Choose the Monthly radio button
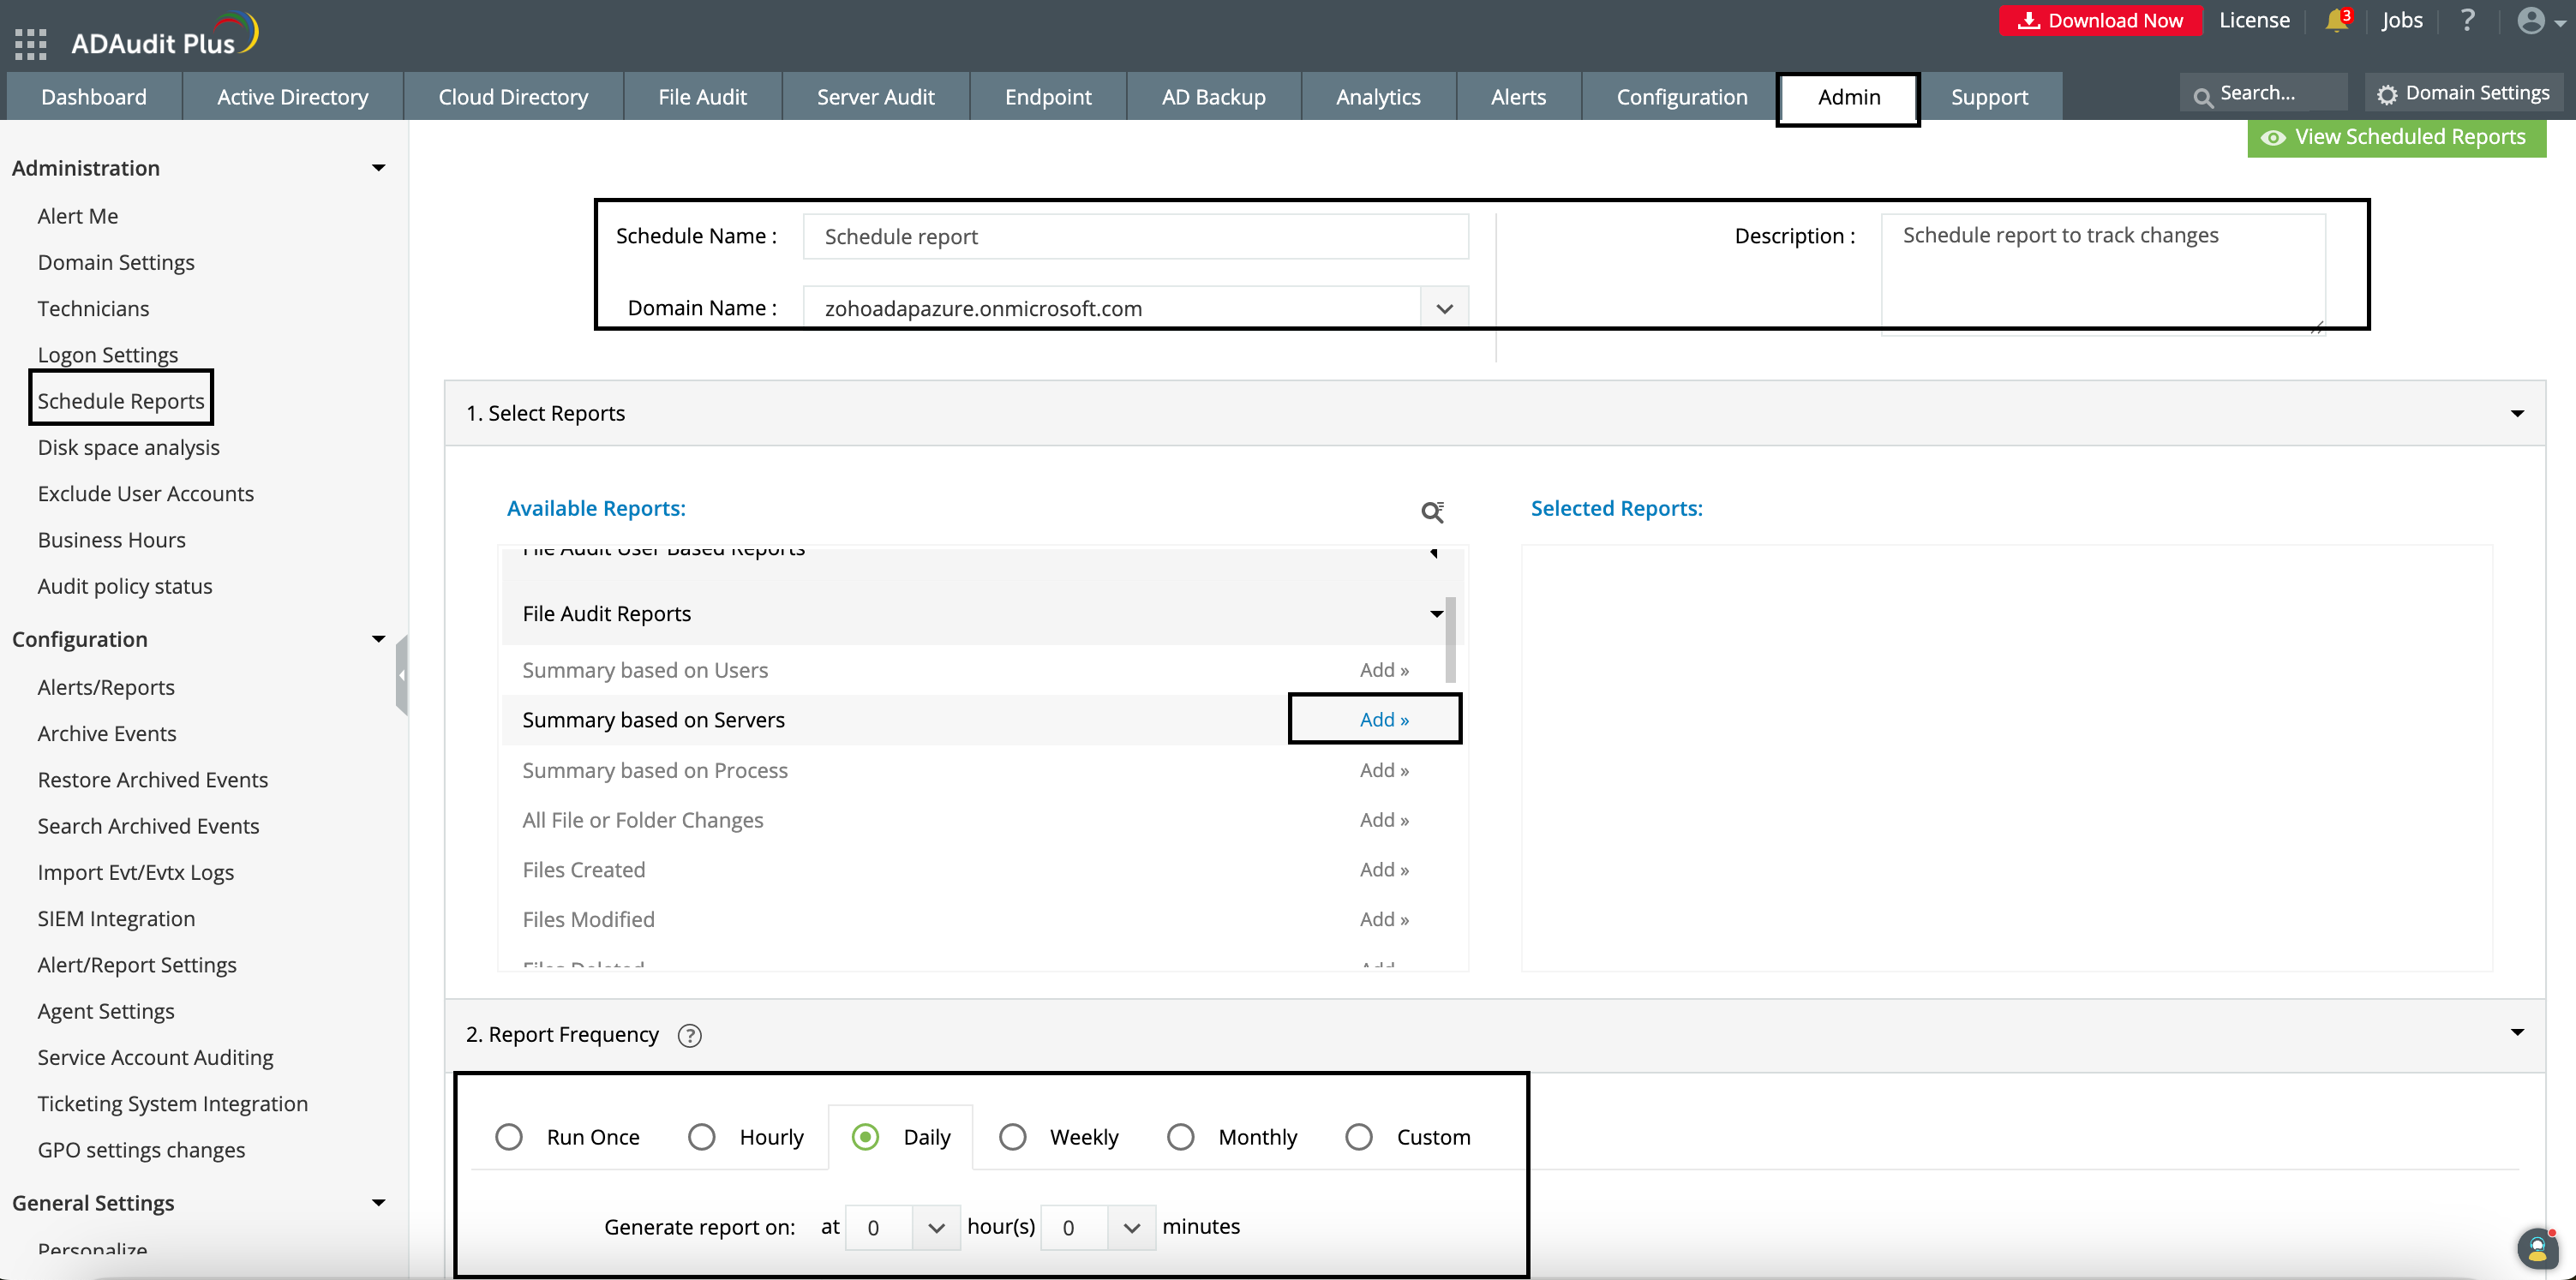The height and width of the screenshot is (1280, 2576). click(1181, 1137)
